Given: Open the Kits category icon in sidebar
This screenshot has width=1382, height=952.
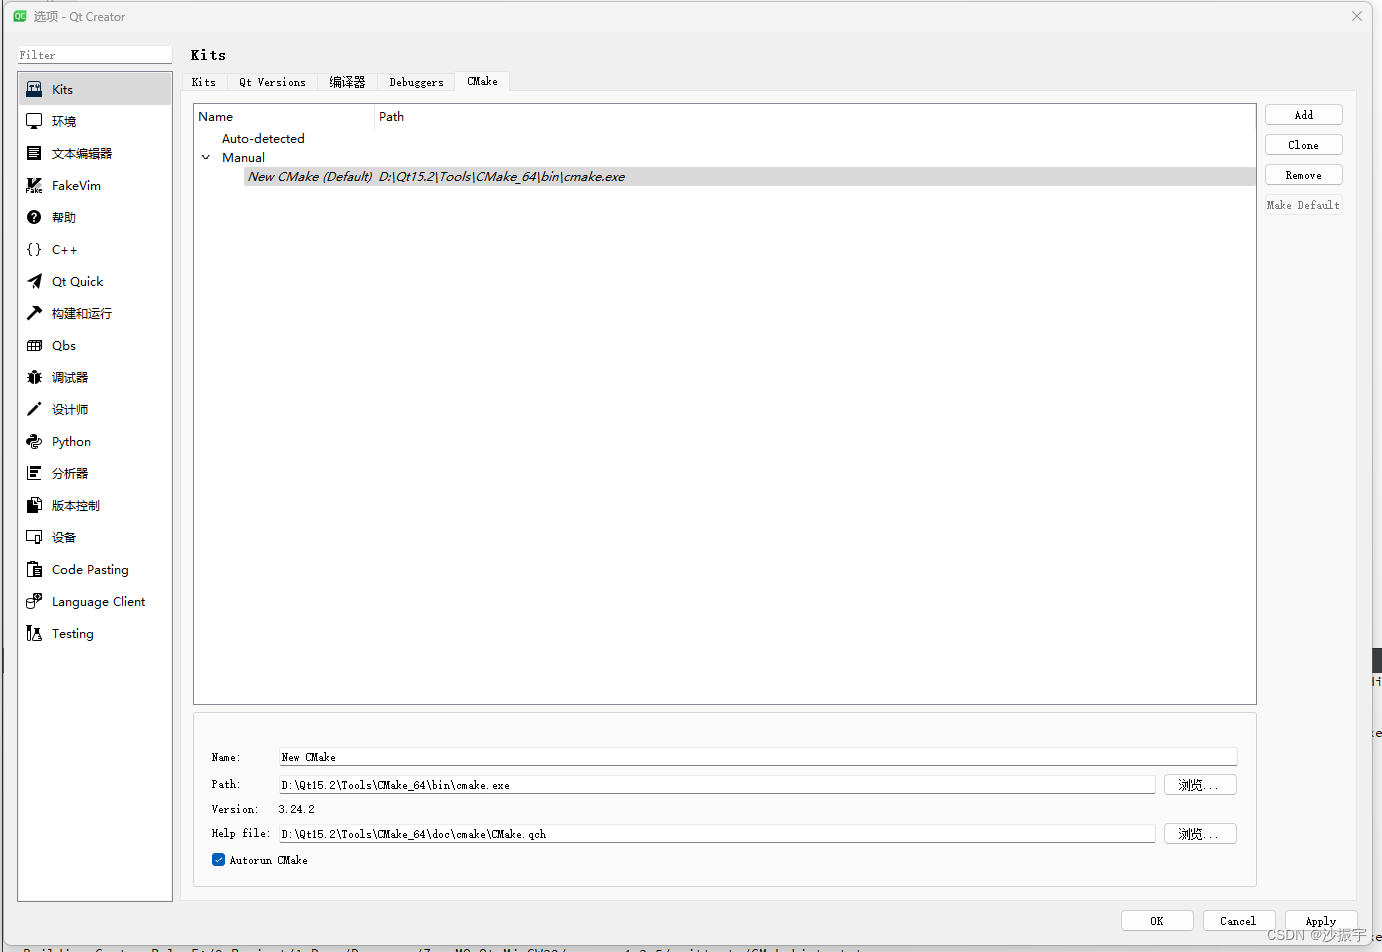Looking at the screenshot, I should tap(34, 89).
